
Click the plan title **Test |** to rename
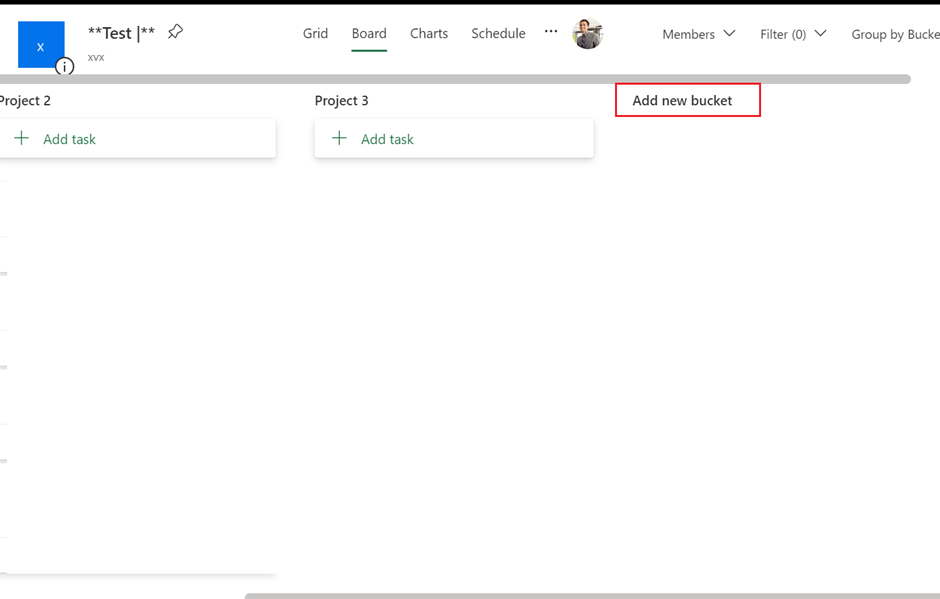tap(119, 32)
